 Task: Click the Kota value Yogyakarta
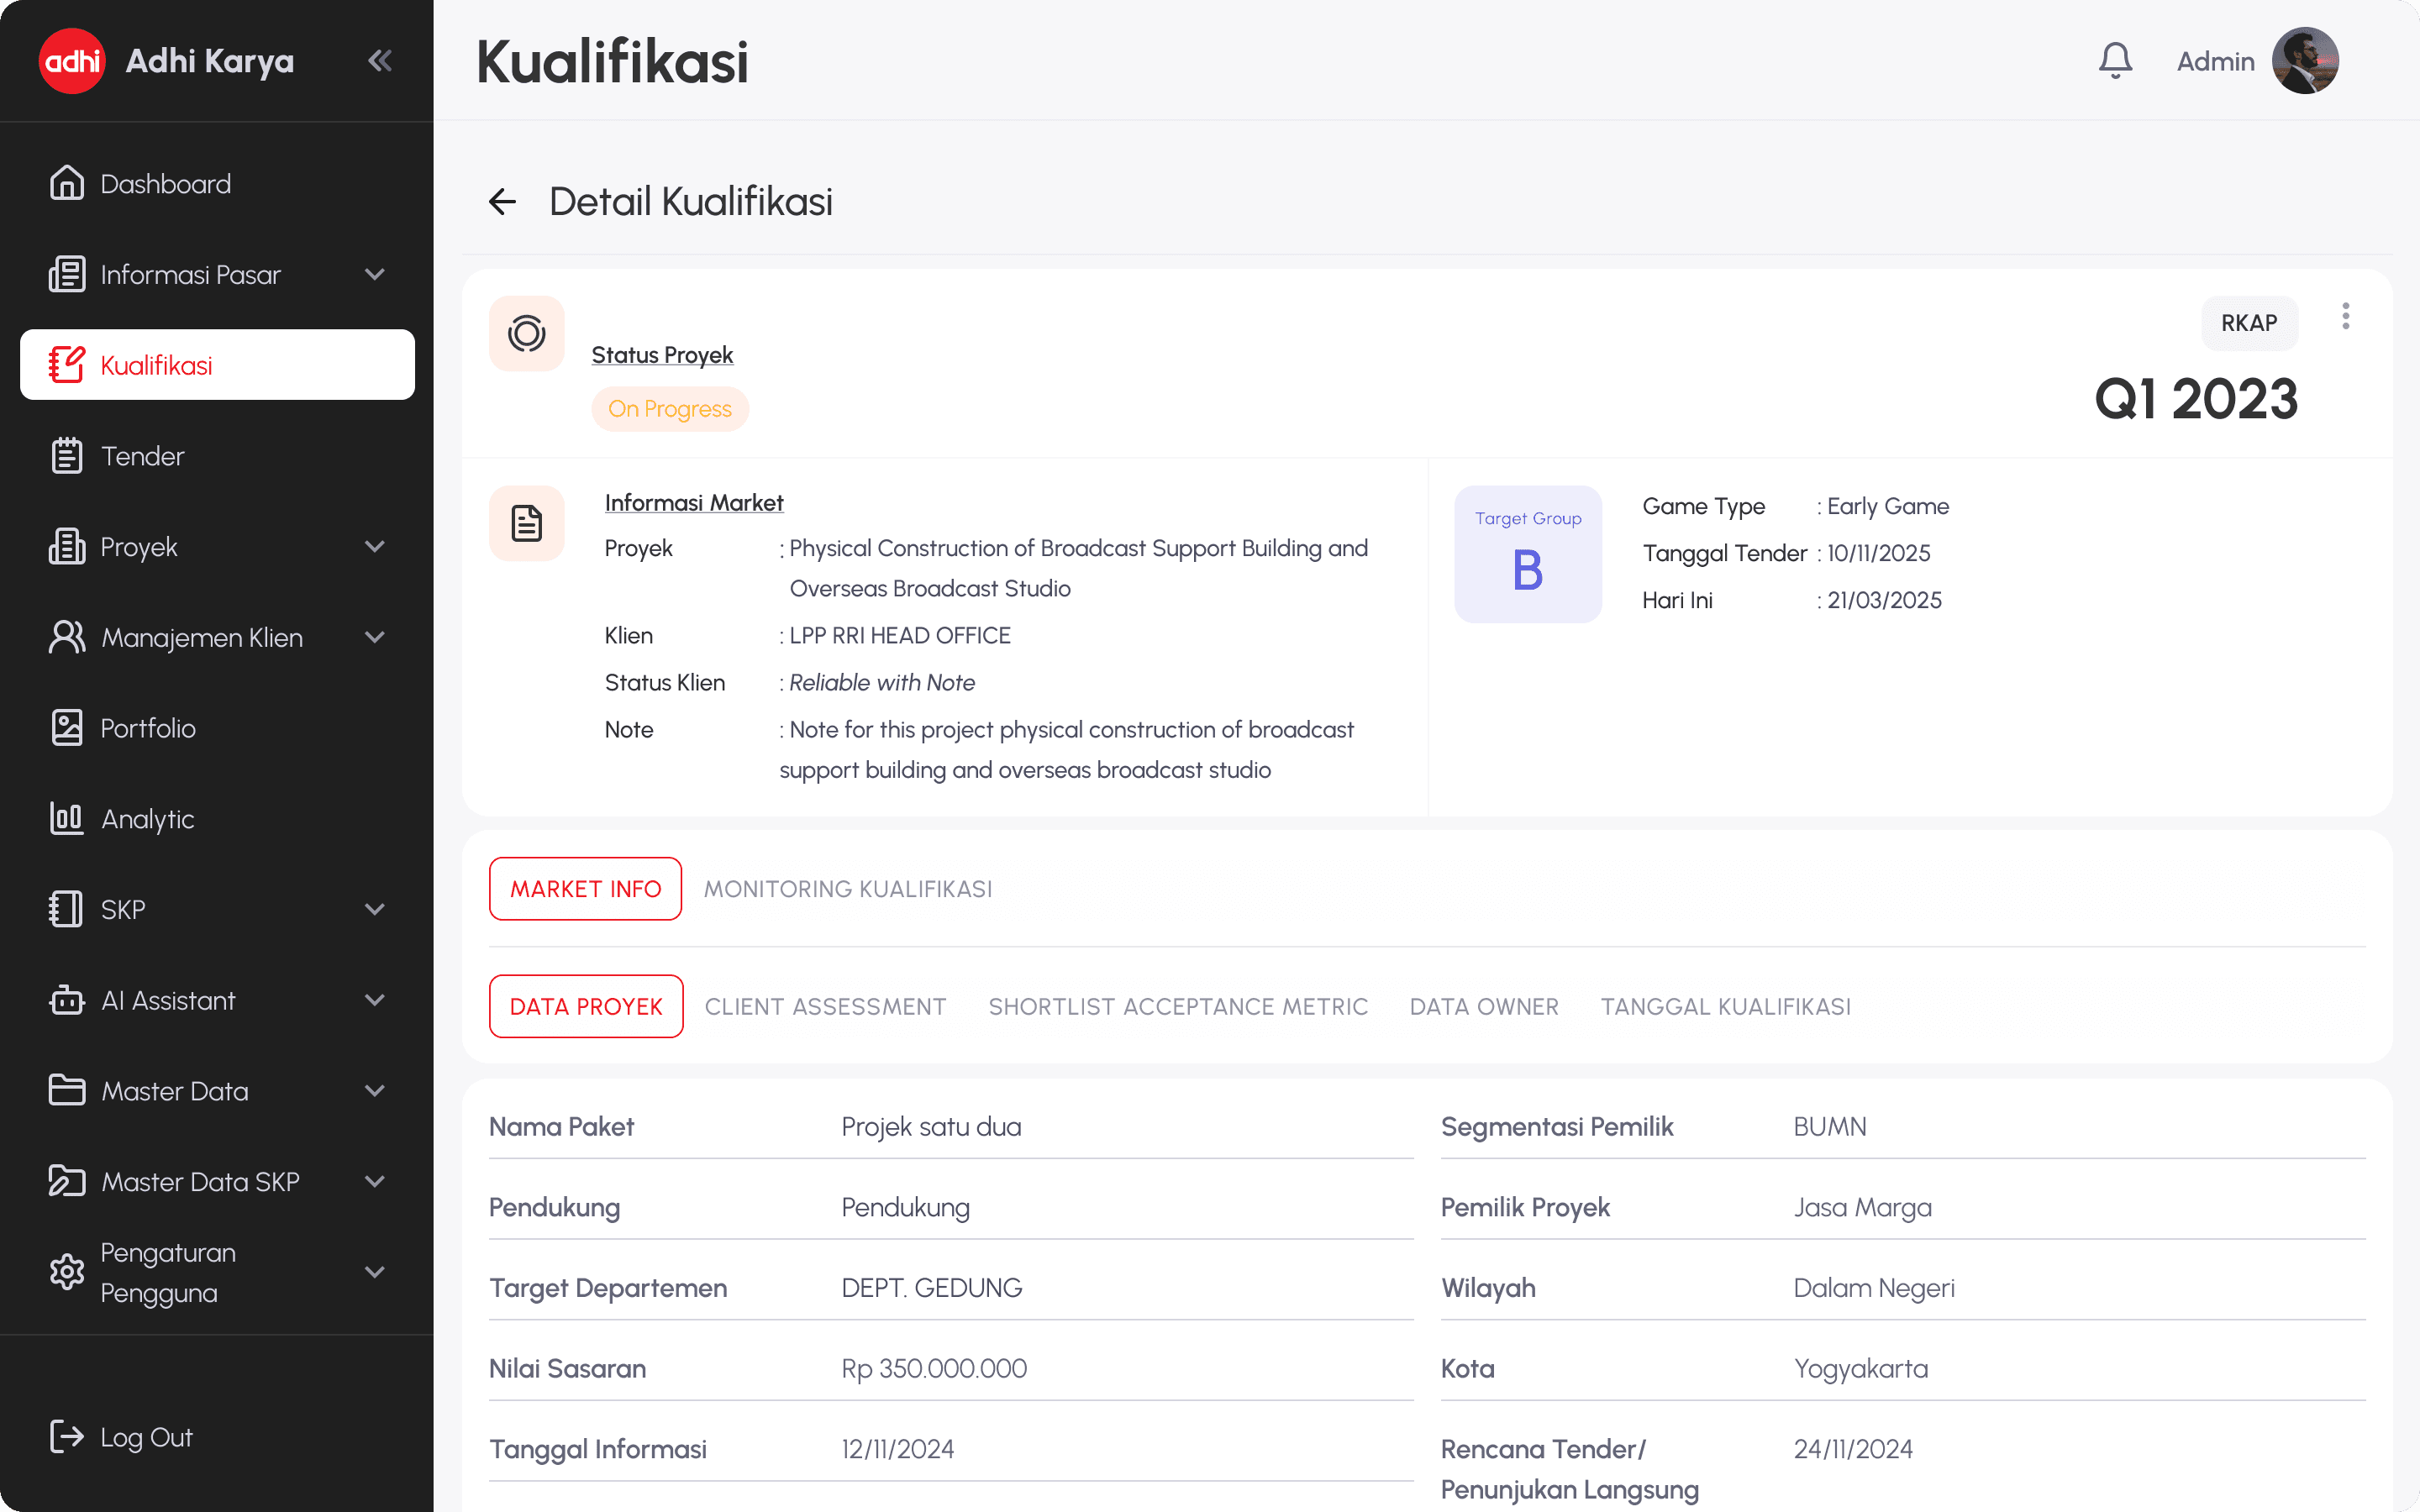(x=1861, y=1368)
